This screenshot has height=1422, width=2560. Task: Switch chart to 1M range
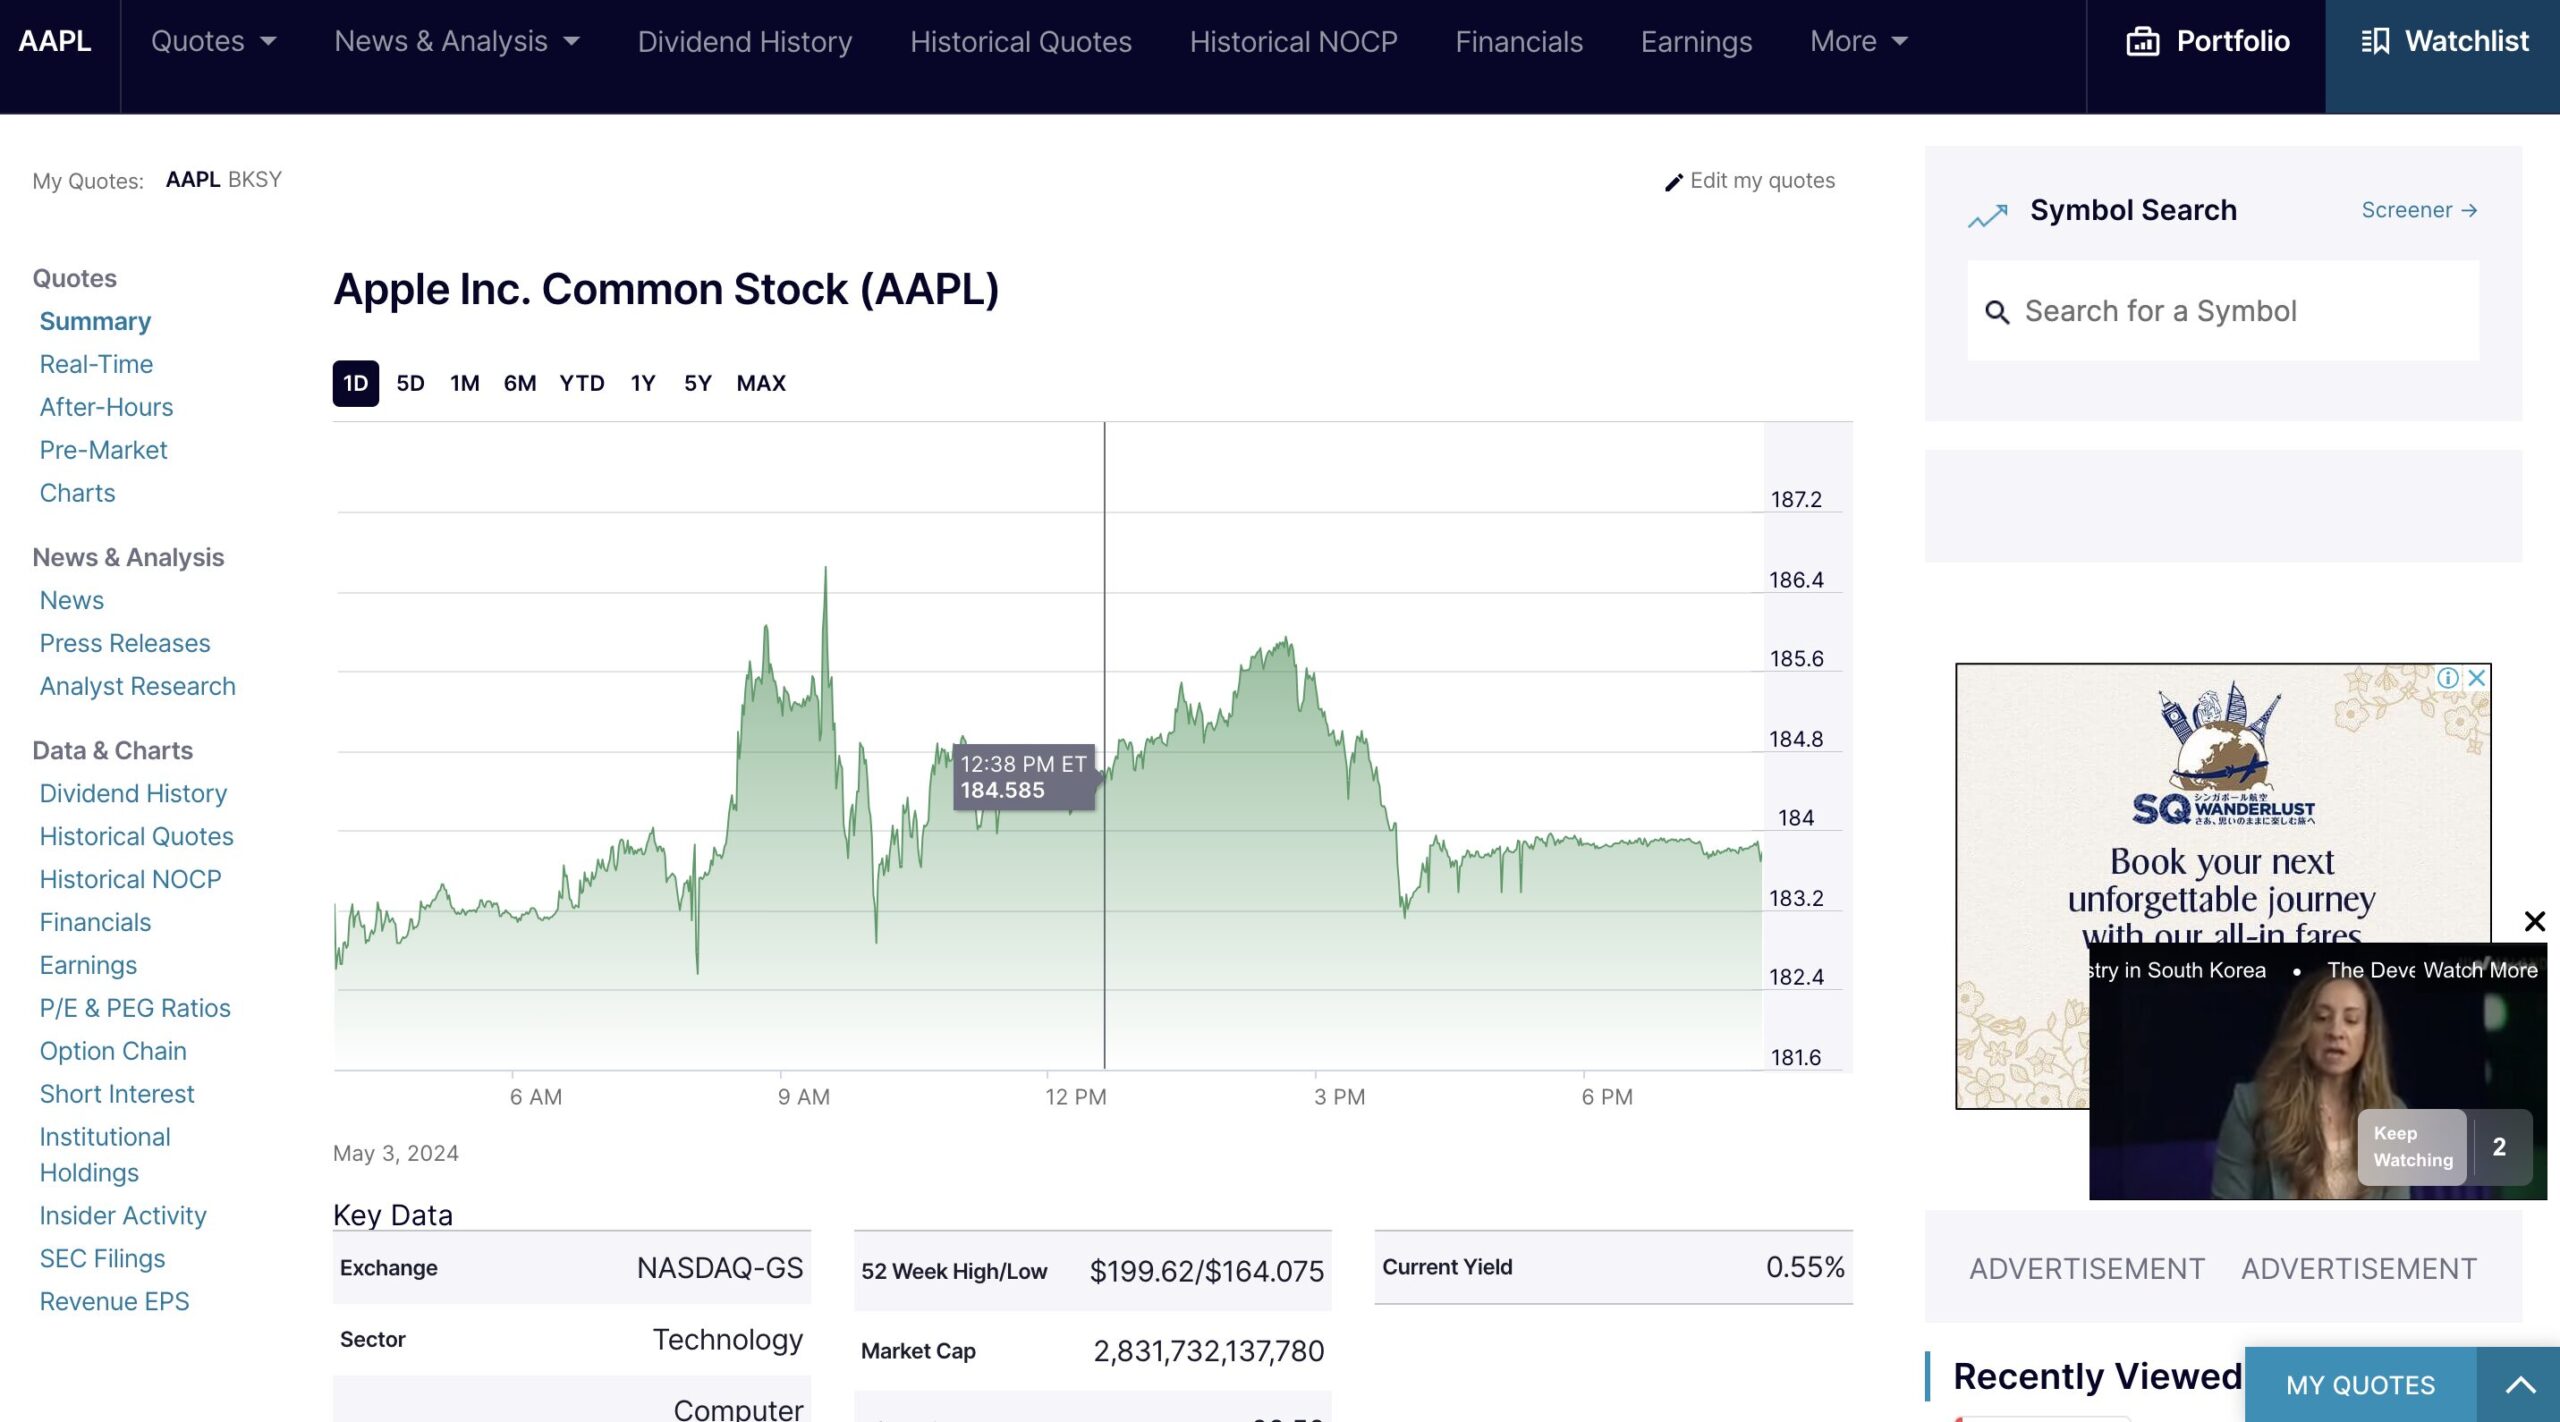464,383
